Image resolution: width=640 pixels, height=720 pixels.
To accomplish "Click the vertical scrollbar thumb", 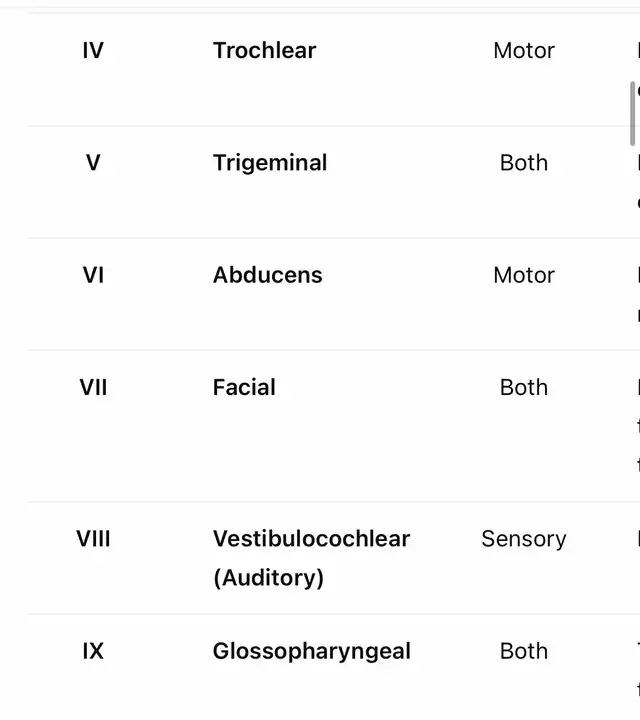I will [x=633, y=112].
